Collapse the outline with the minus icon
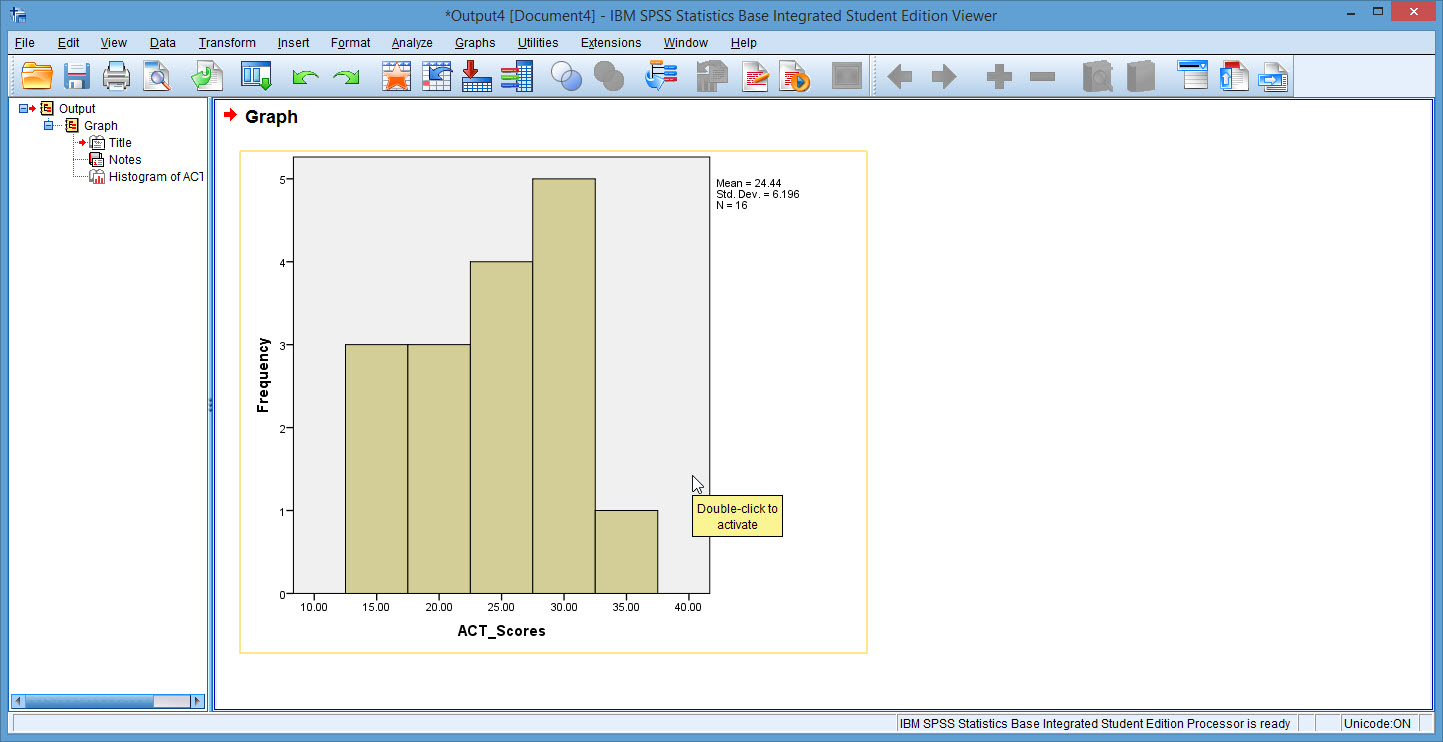1443x742 pixels. 1042,77
